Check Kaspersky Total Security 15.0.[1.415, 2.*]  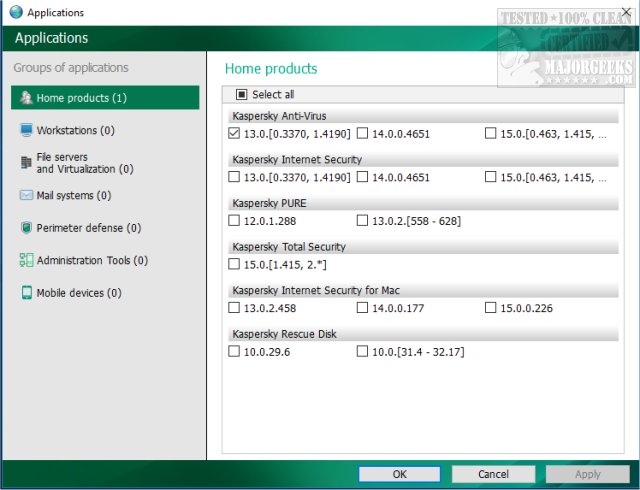(x=234, y=264)
